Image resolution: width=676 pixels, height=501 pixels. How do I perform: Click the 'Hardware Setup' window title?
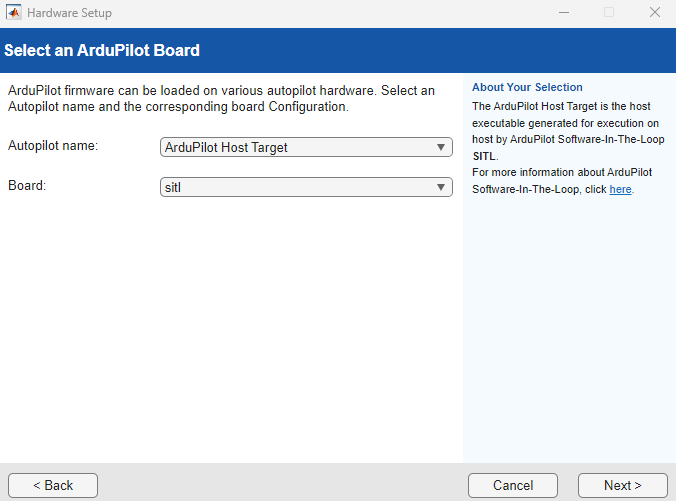pos(69,13)
